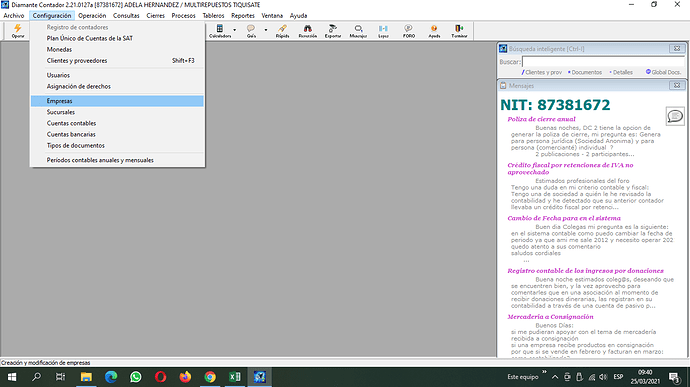Screen dimensions: 690x387
Task: Select the highlighted Empresas entry
Action: (x=117, y=101)
